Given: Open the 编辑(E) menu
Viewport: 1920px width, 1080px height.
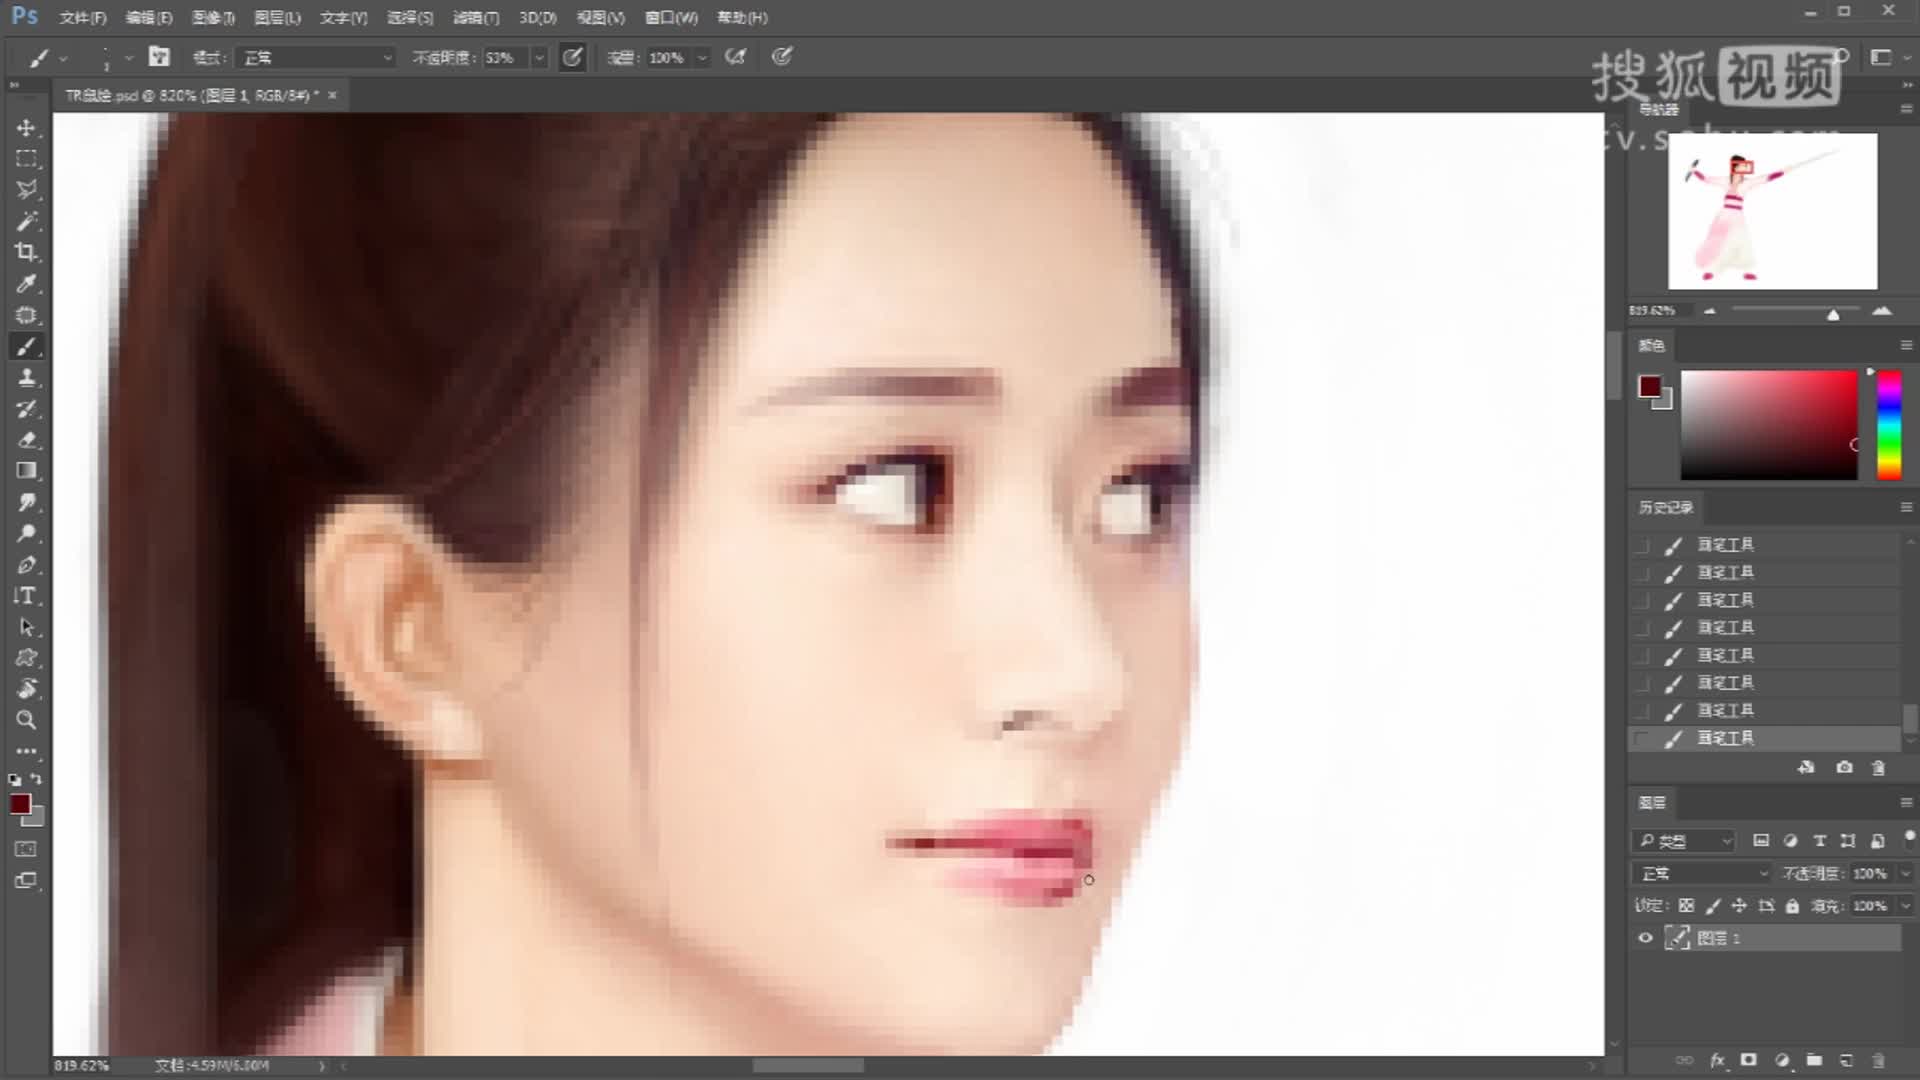Looking at the screenshot, I should pyautogui.click(x=149, y=17).
